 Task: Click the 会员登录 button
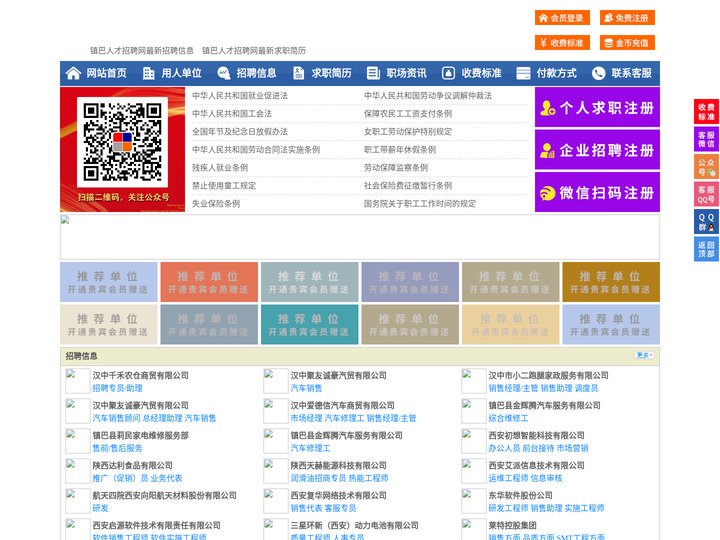pyautogui.click(x=562, y=18)
